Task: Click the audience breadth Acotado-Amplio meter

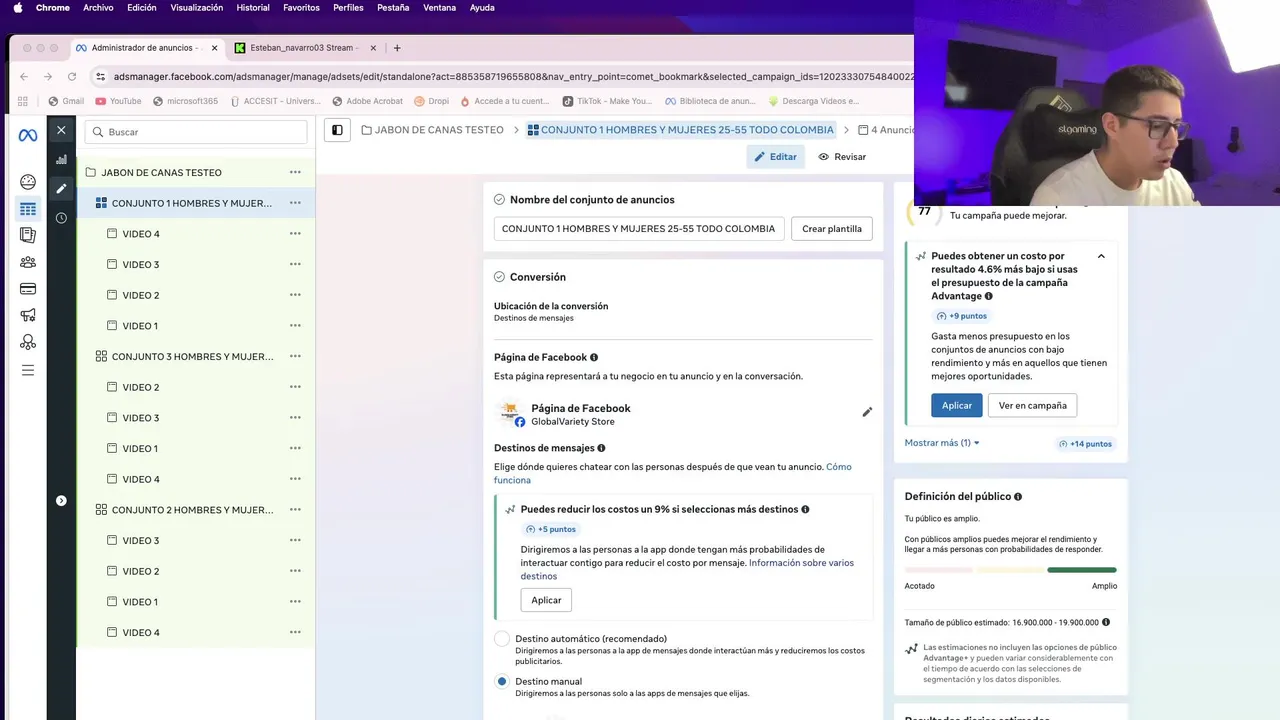Action: coord(1010,570)
